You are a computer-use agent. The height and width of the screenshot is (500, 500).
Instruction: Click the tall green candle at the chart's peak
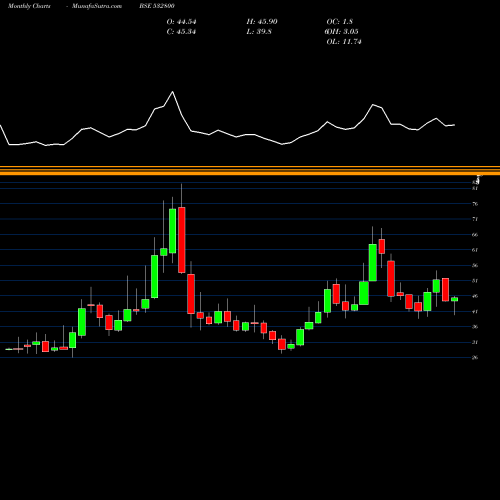173,231
